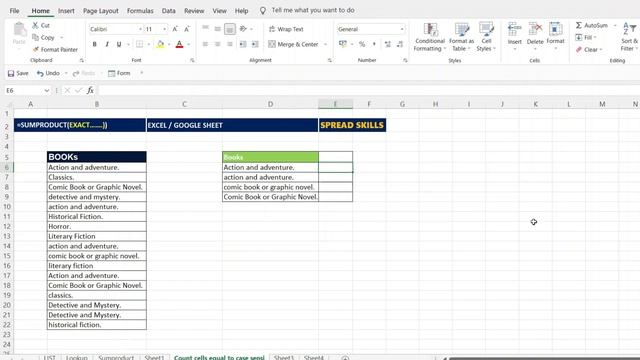Apply Percent Style format
The width and height of the screenshot is (640, 360).
[362, 44]
